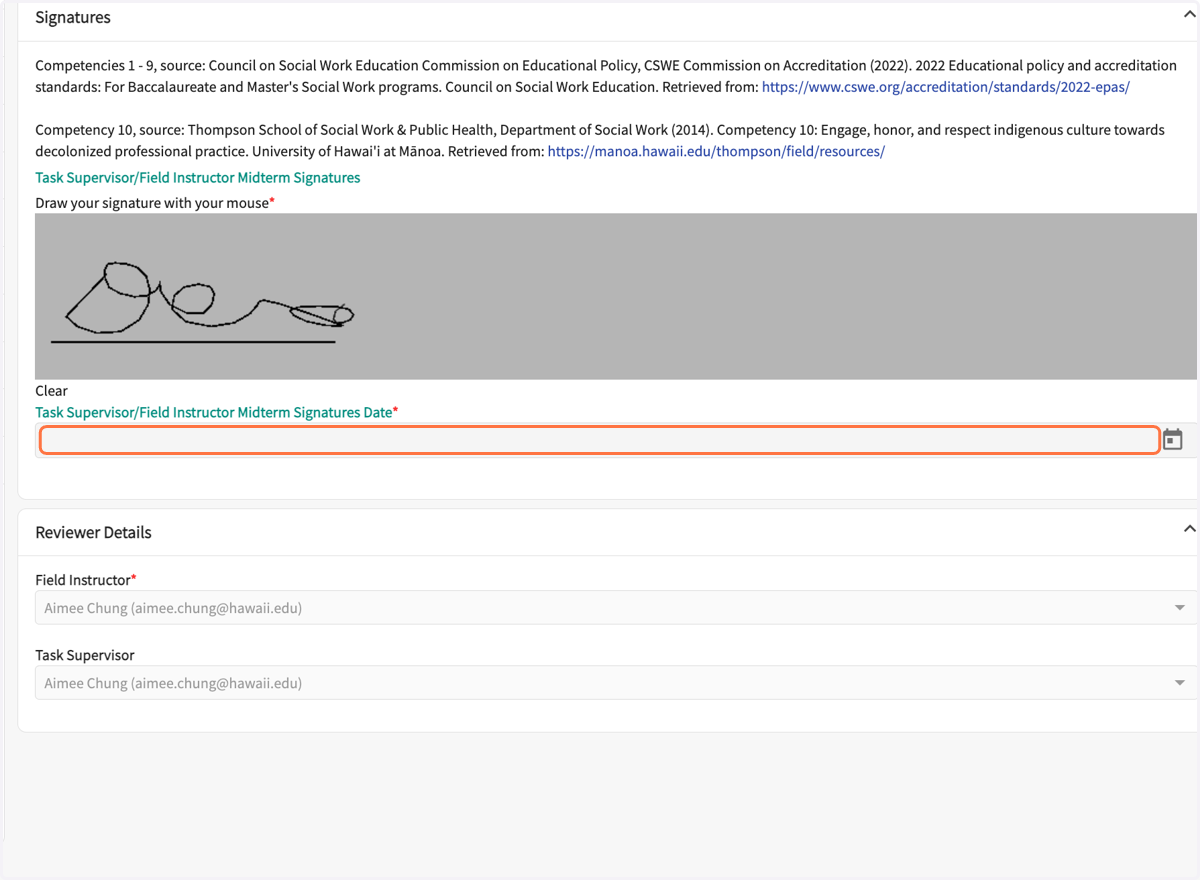The image size is (1200, 880).
Task: Click 'Draw your signature with your mouse' label
Action: (x=154, y=203)
